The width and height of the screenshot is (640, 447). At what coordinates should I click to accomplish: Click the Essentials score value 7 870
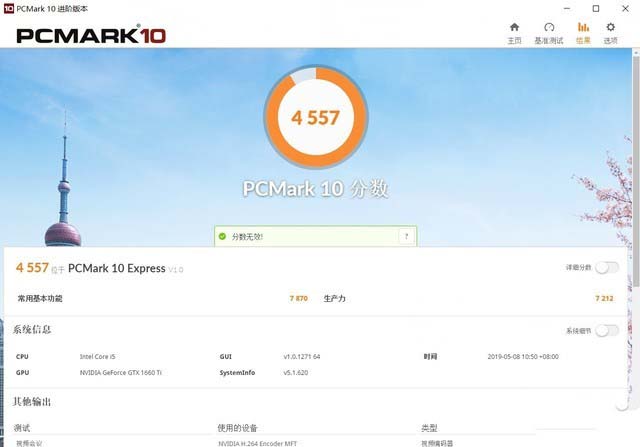(298, 298)
